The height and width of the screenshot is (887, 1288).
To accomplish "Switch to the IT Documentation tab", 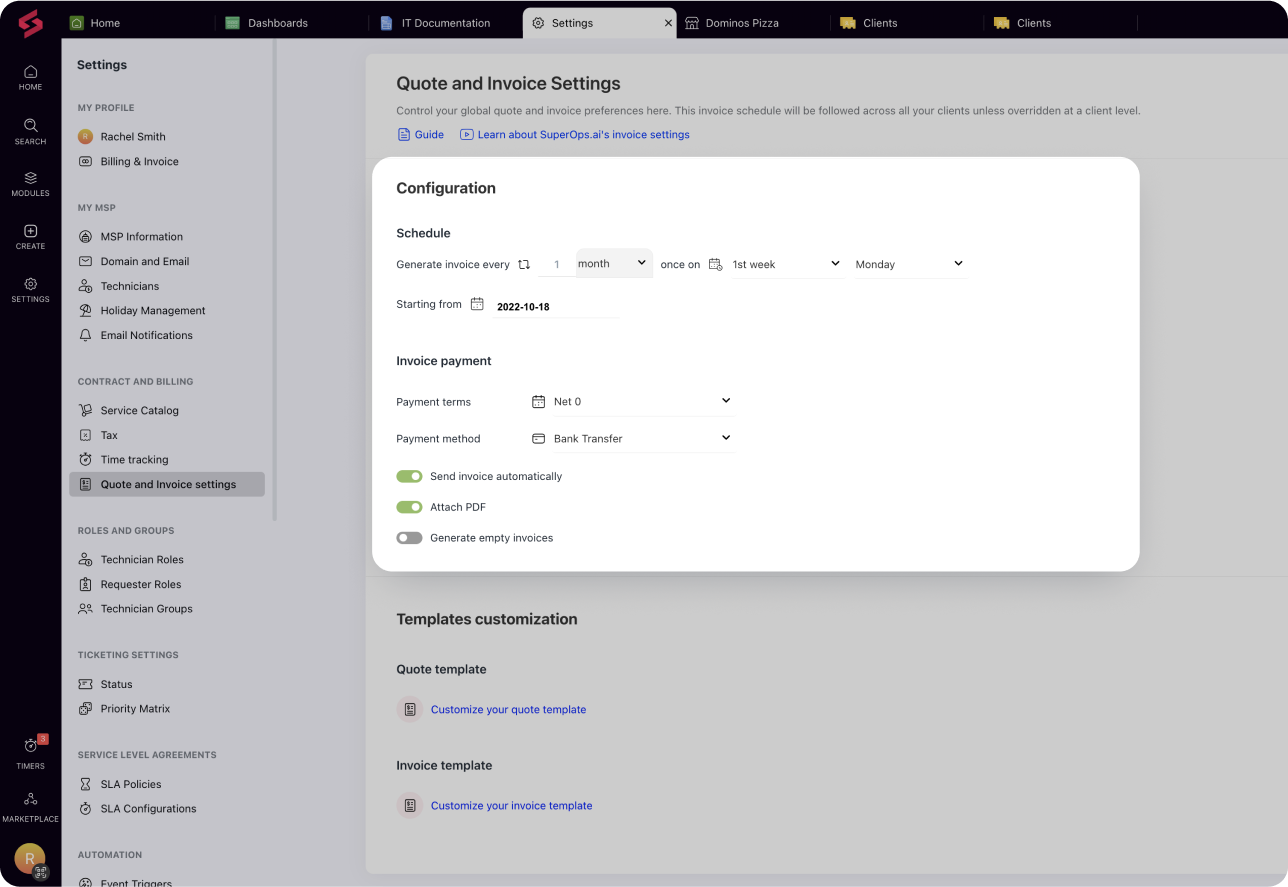I will tap(445, 23).
